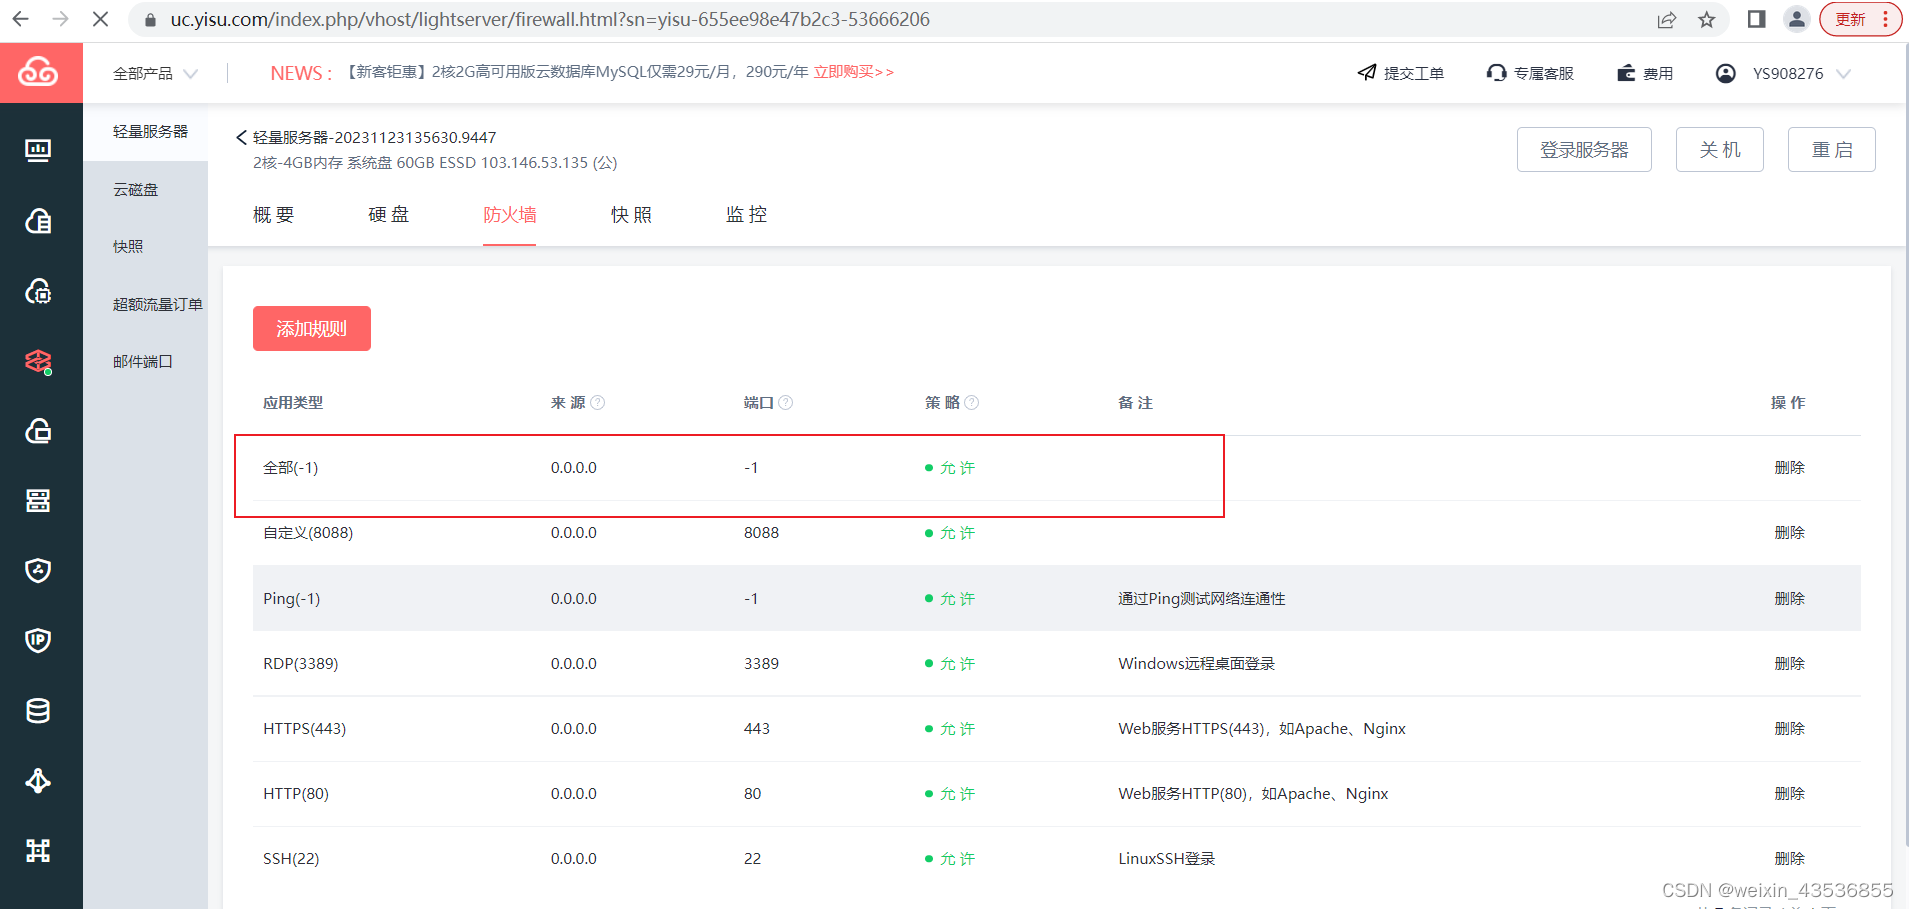Screen dimensions: 1909x909
Task: Click the Yisu cloud logo
Action: point(39,72)
